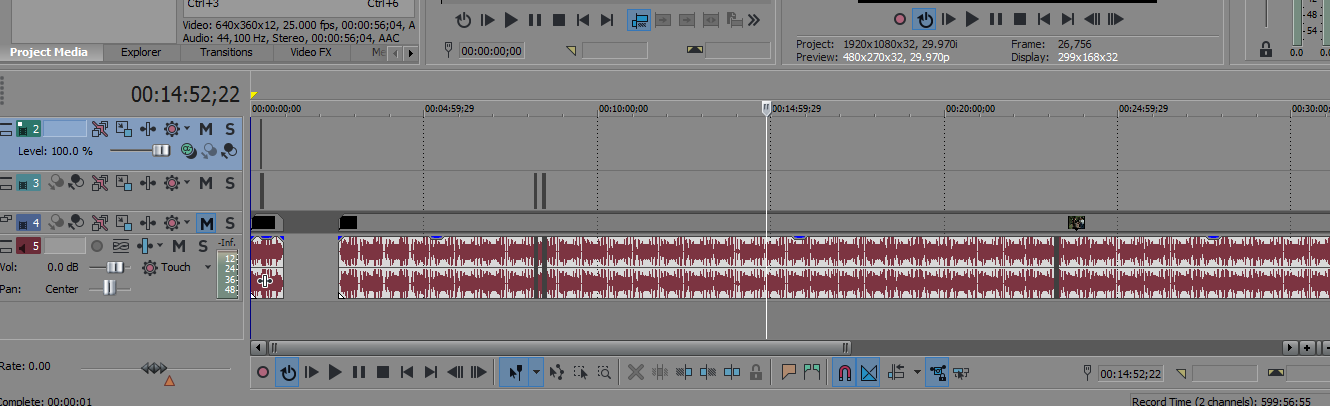Mute video track 2
The width and height of the screenshot is (1330, 406).
(205, 129)
